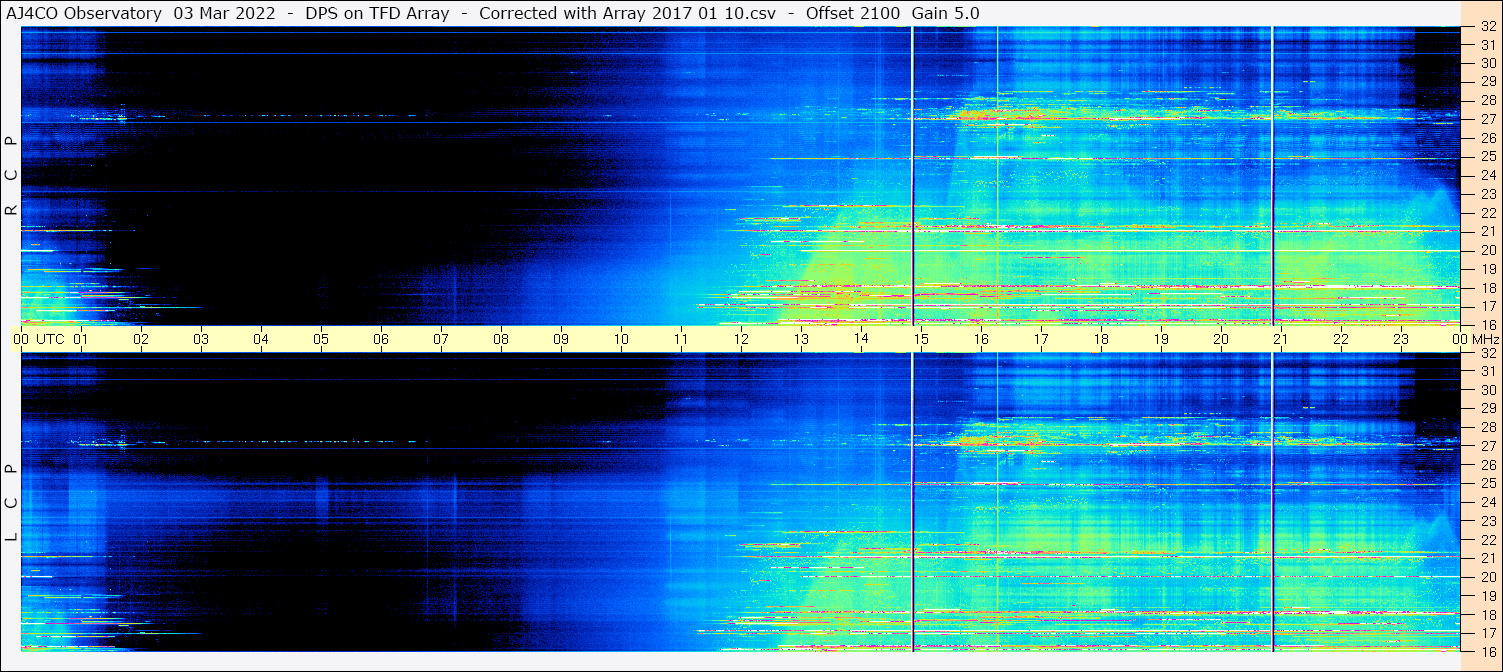Click the "MHz" label on time axis
1503x672 pixels.
(1485, 340)
